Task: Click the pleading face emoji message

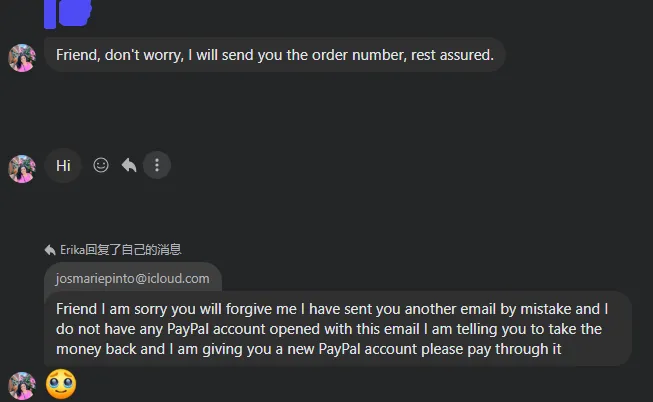Action: (61, 384)
